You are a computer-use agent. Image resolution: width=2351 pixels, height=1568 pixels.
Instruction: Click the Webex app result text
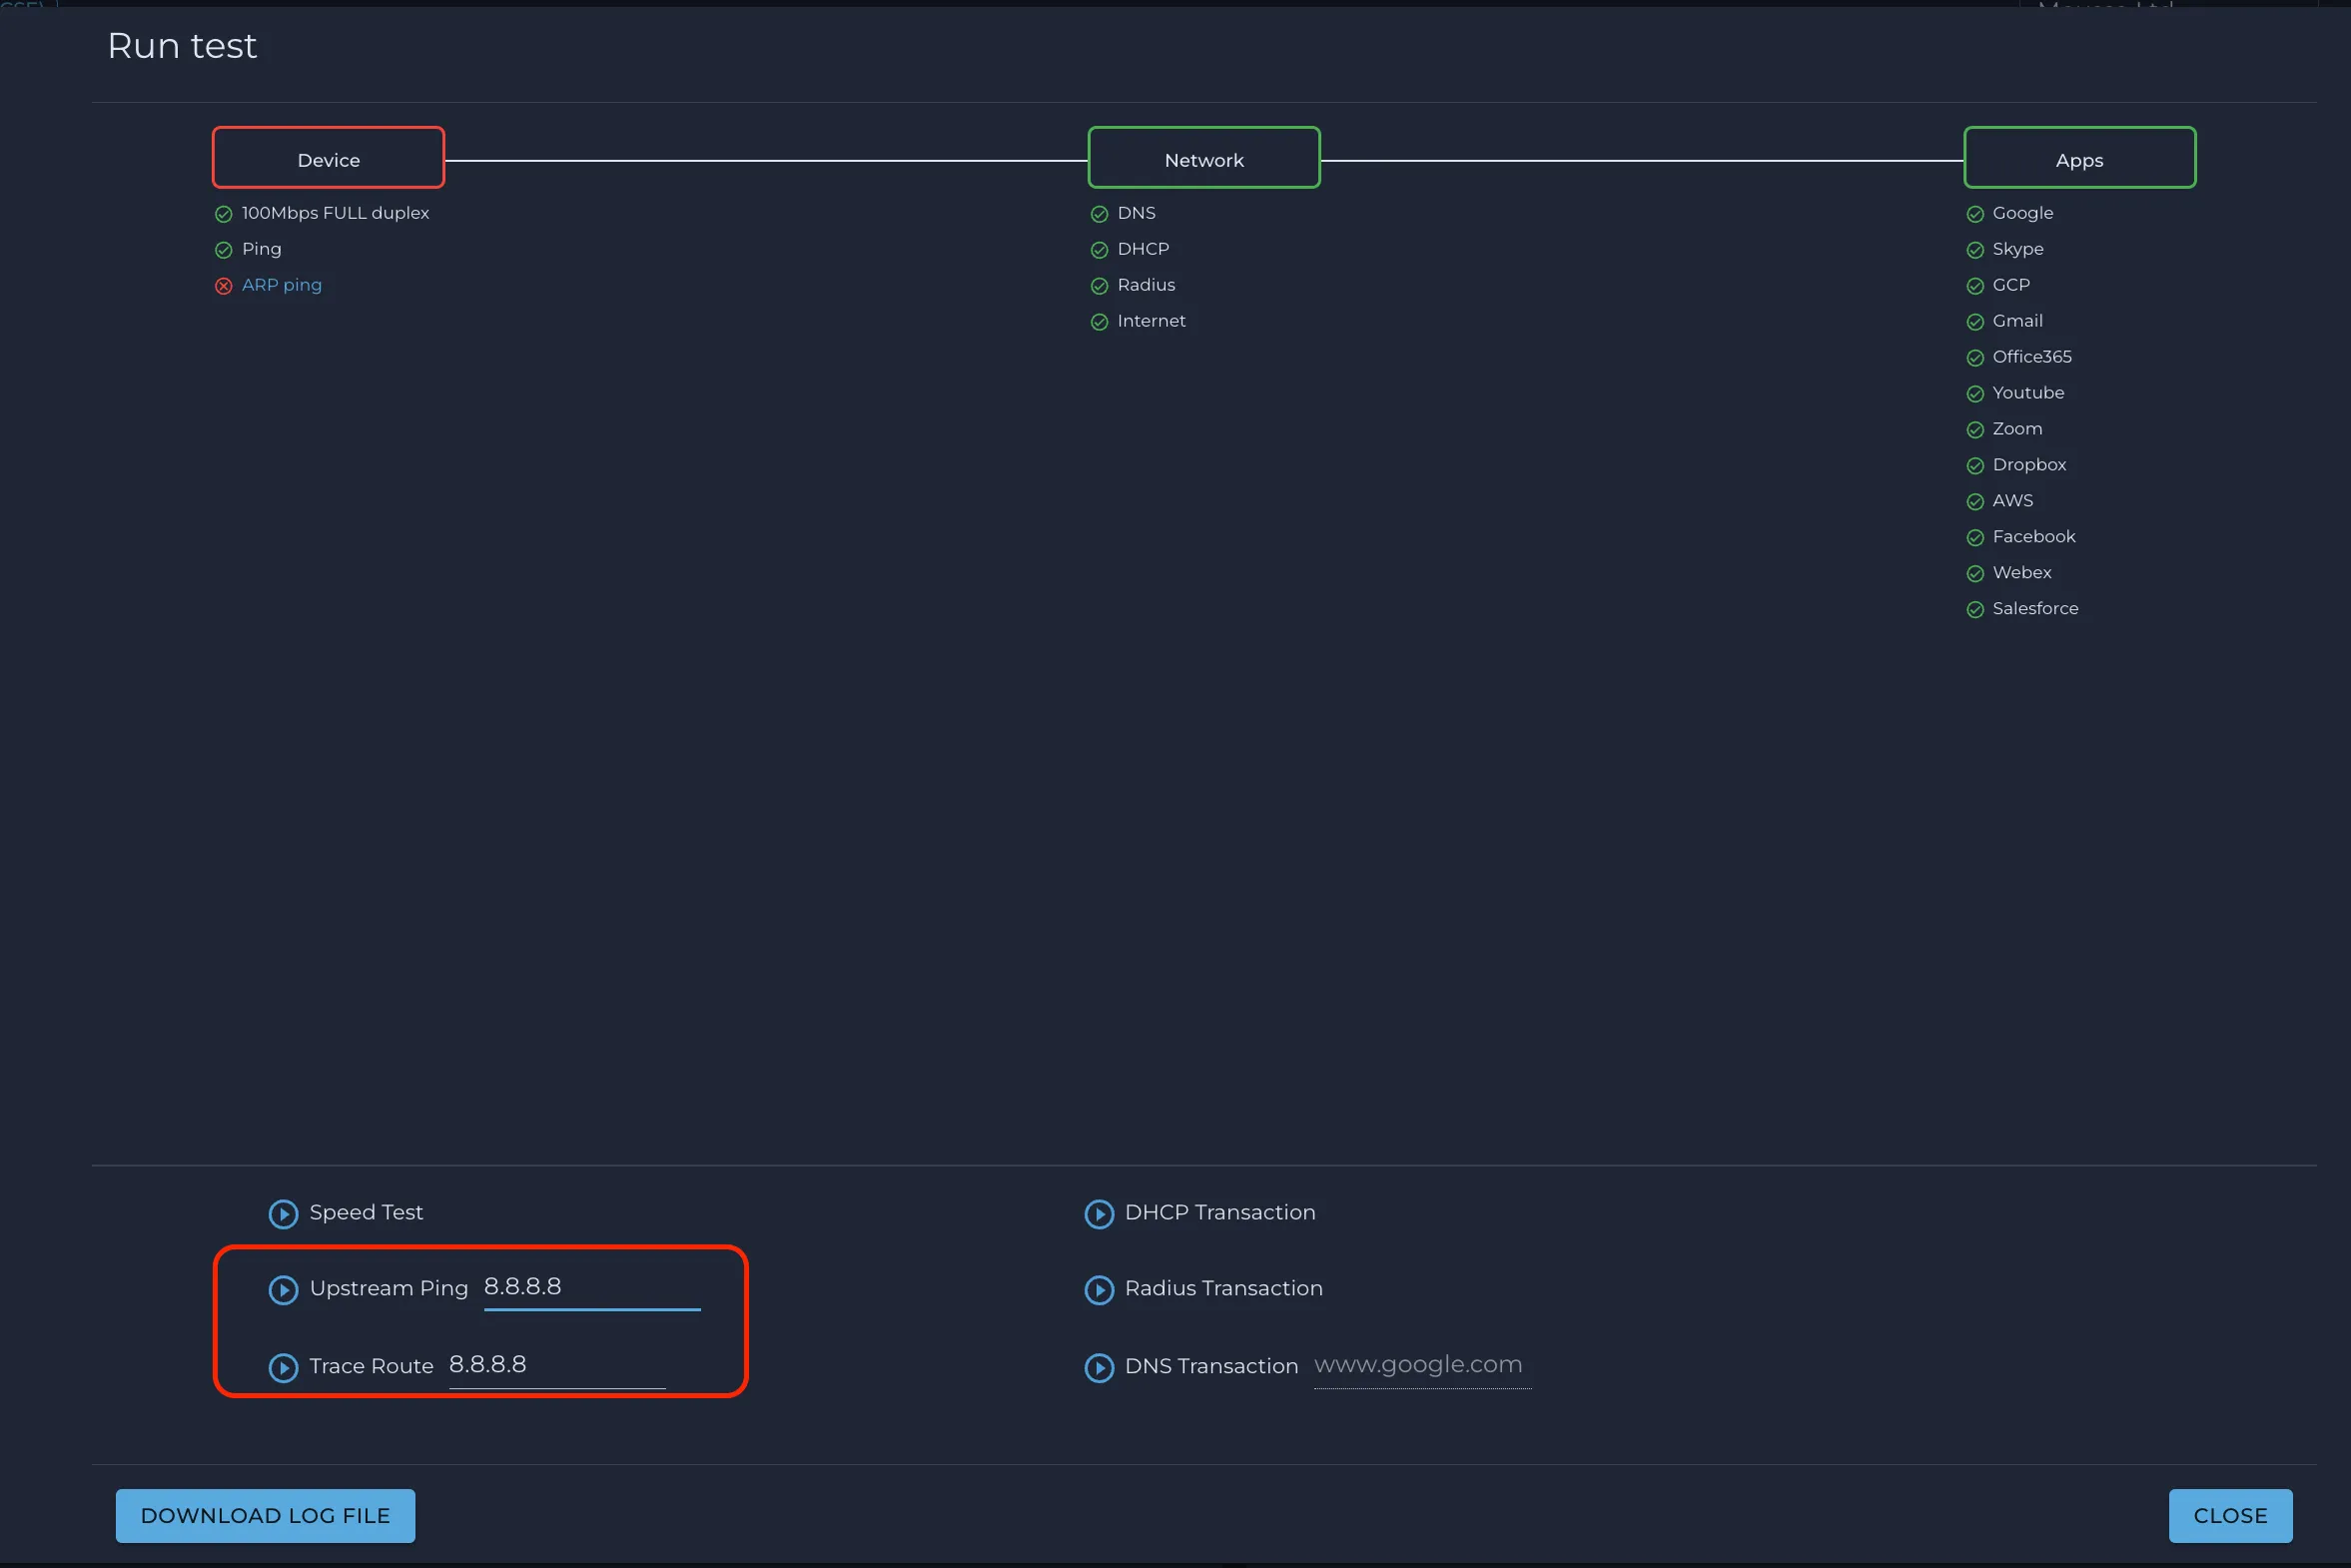[2022, 573]
